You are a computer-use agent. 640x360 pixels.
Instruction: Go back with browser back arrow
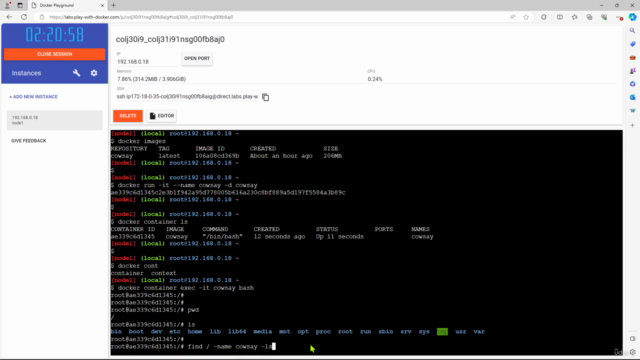point(9,17)
